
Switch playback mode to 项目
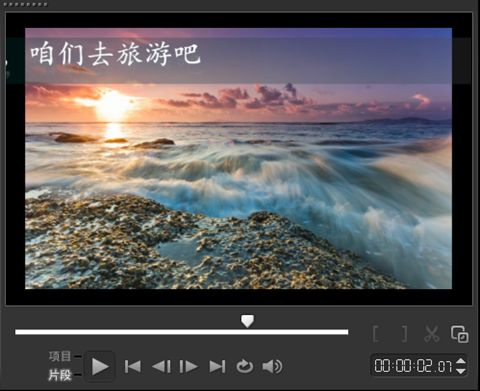pos(60,356)
